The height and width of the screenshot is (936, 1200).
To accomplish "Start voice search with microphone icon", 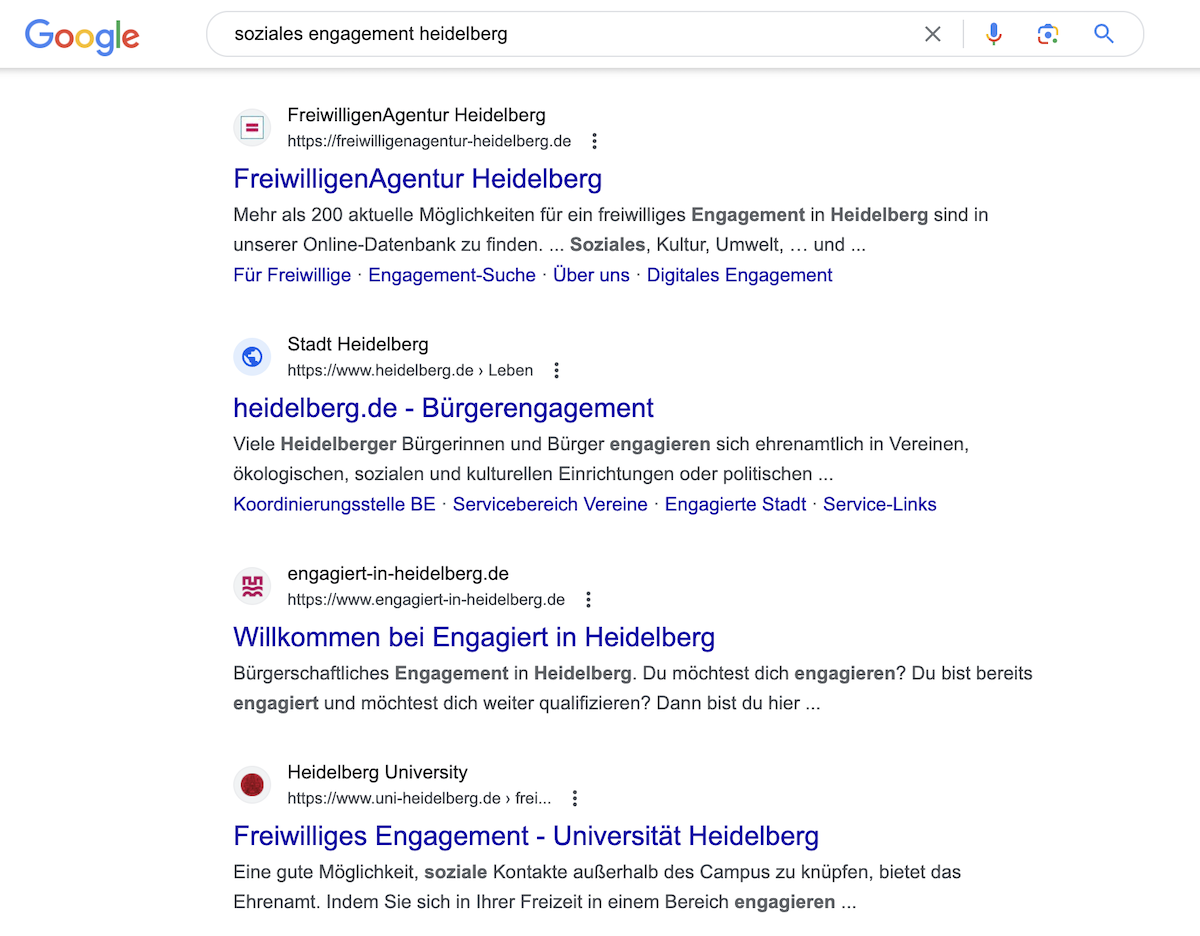I will point(993,34).
